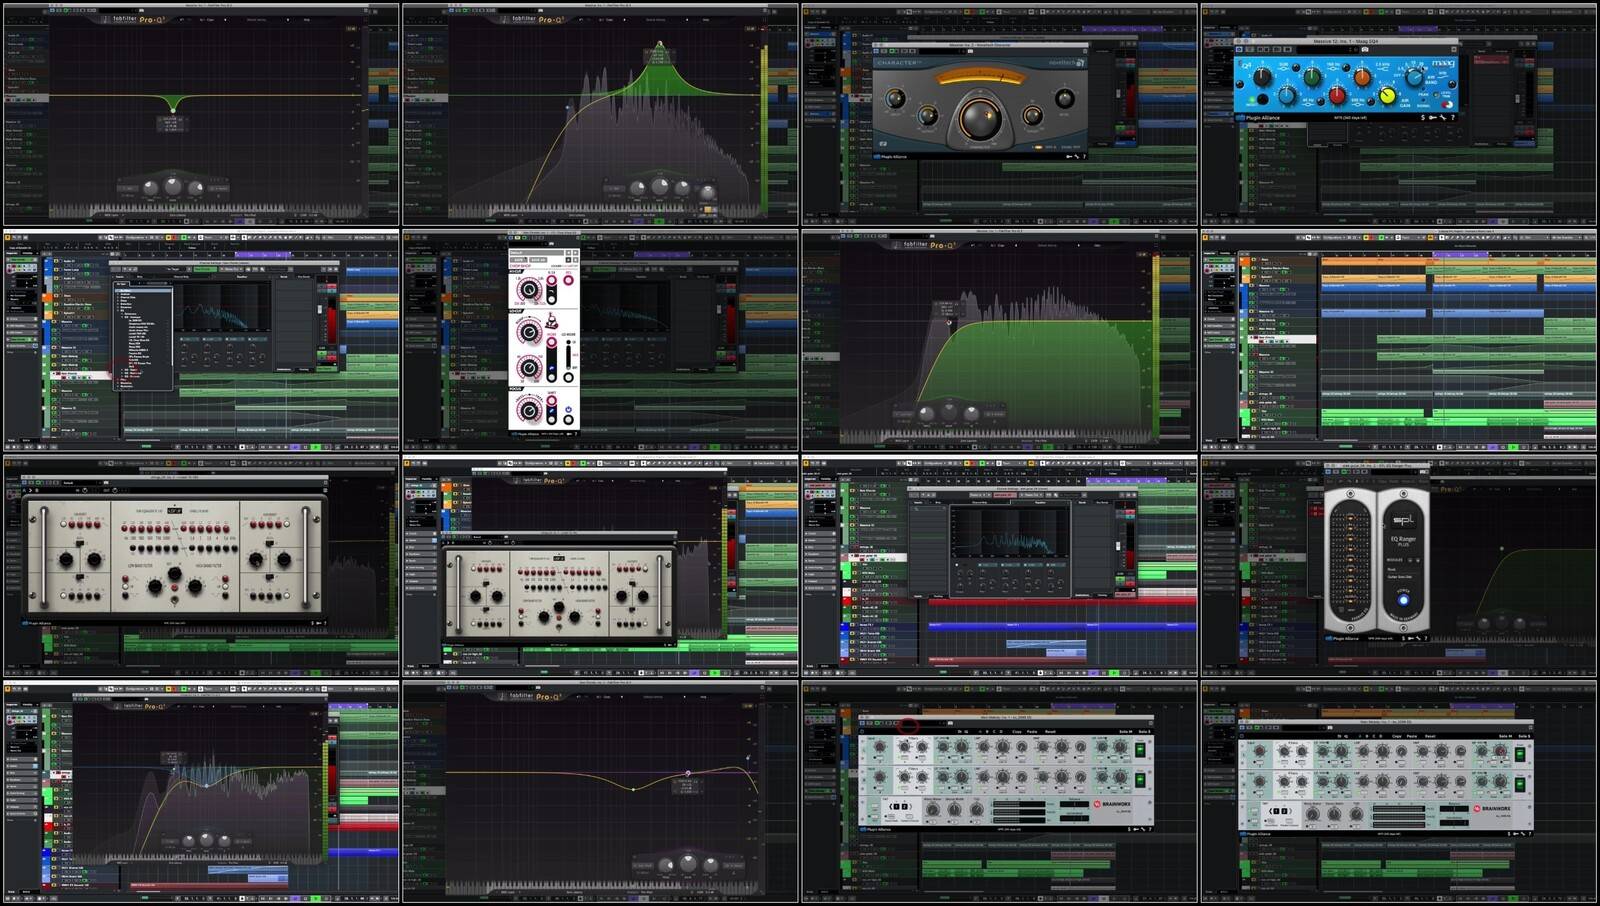The image size is (1600, 906).
Task: Click the large center knob on Character plugin
Action: (980, 118)
